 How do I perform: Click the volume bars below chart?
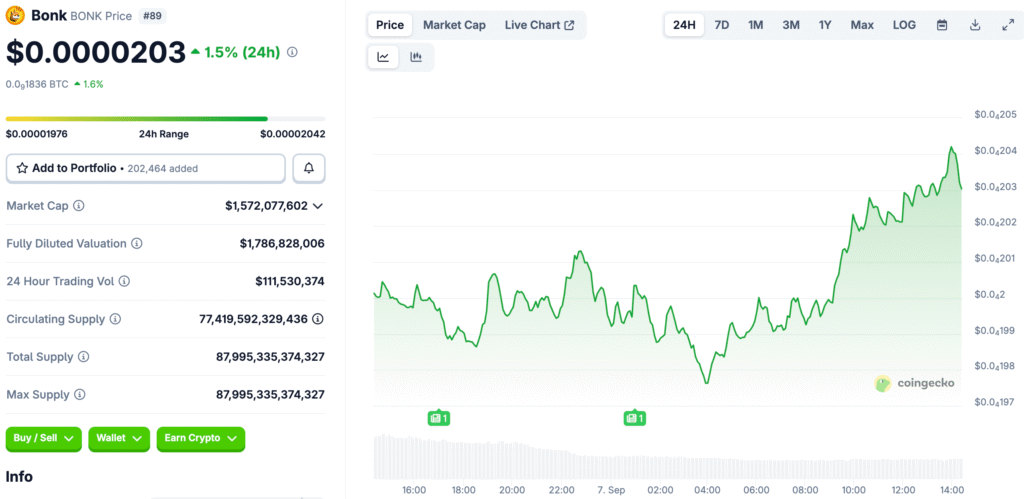[x=667, y=457]
